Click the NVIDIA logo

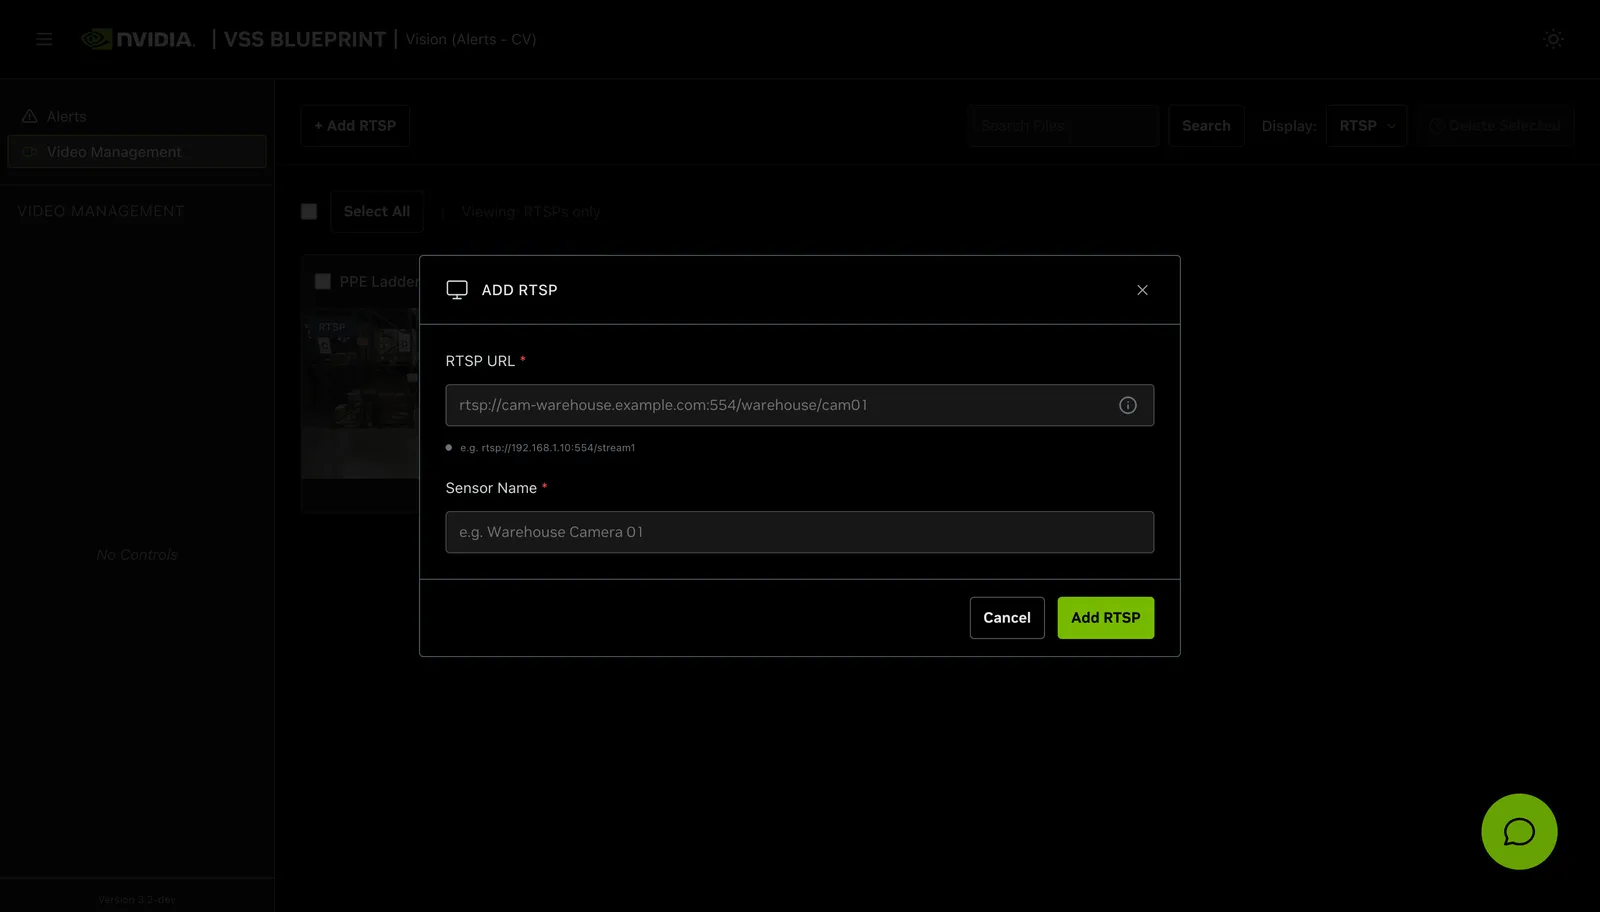click(x=138, y=39)
